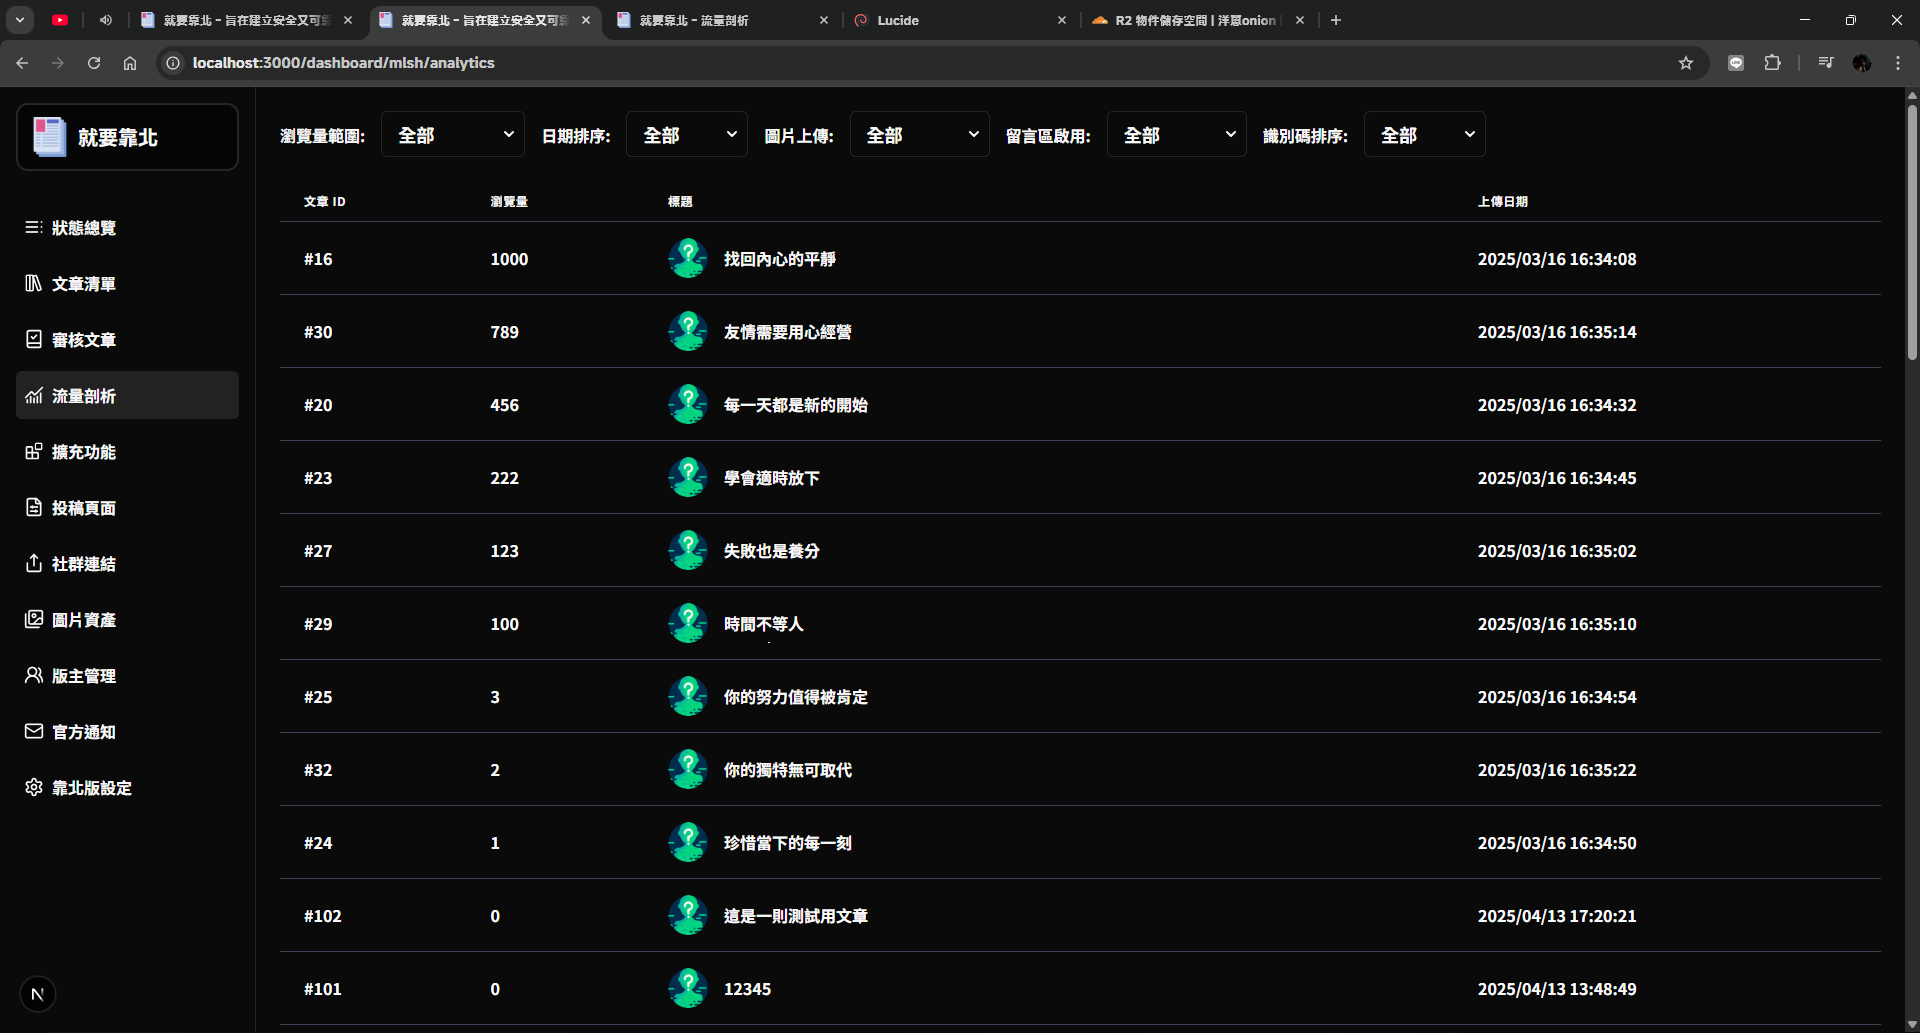1920x1033 pixels.
Task: Open 靠北版設定 gear icon
Action: 33,788
